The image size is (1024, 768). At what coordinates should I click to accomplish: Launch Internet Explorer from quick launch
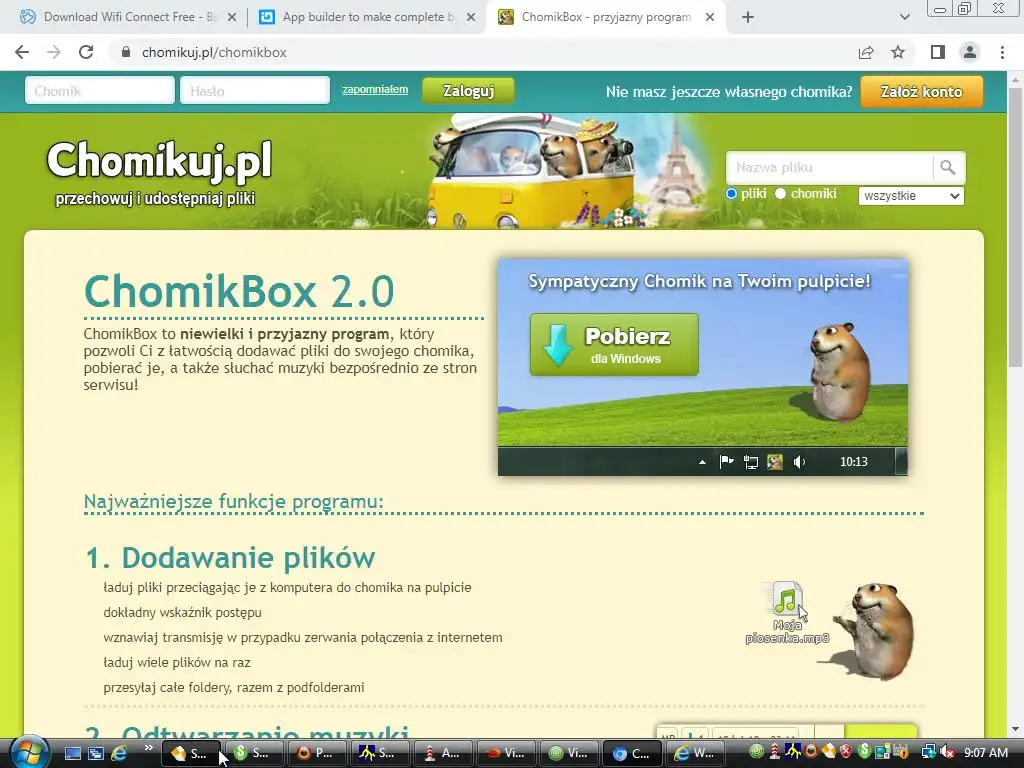[x=120, y=753]
